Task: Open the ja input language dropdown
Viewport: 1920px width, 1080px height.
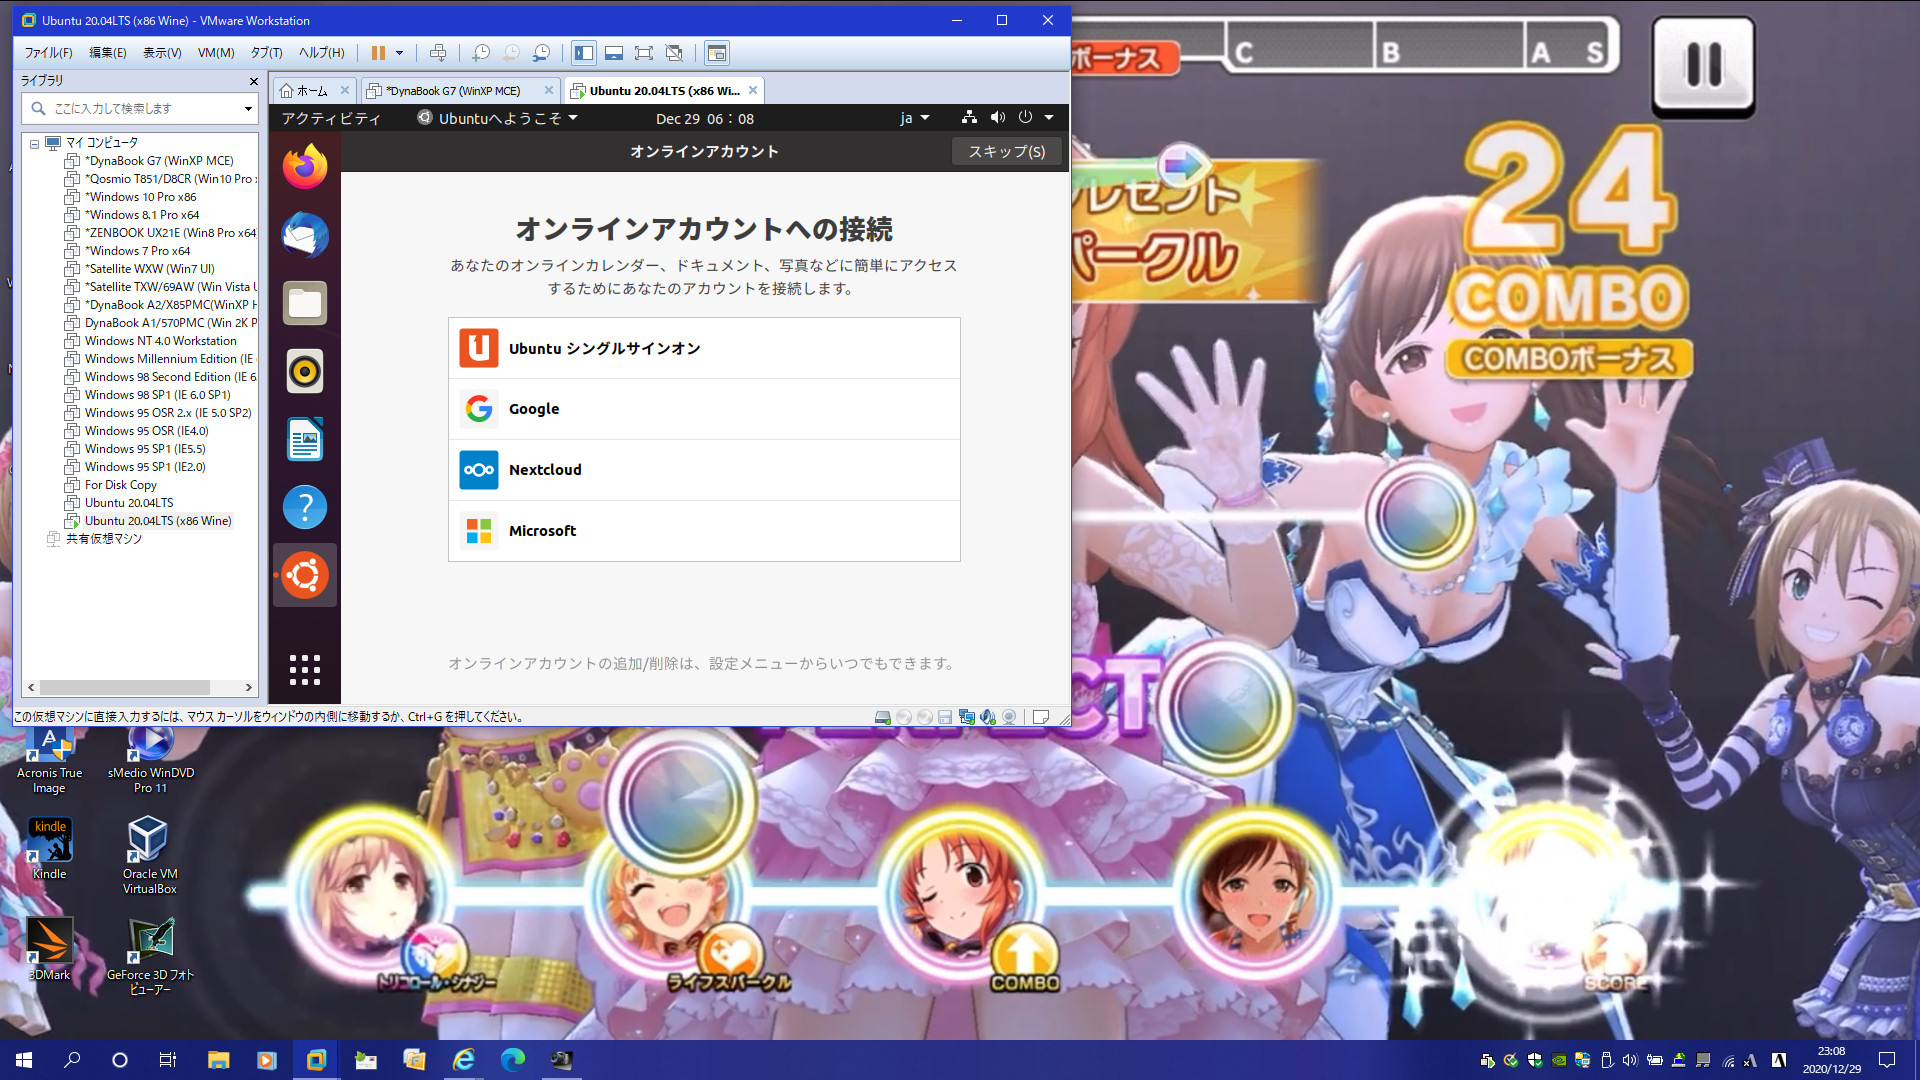Action: (x=914, y=118)
